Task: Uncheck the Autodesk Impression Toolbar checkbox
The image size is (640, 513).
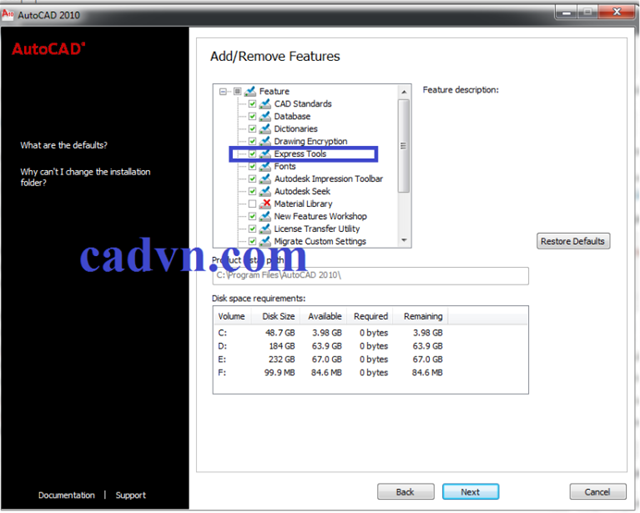Action: click(252, 179)
